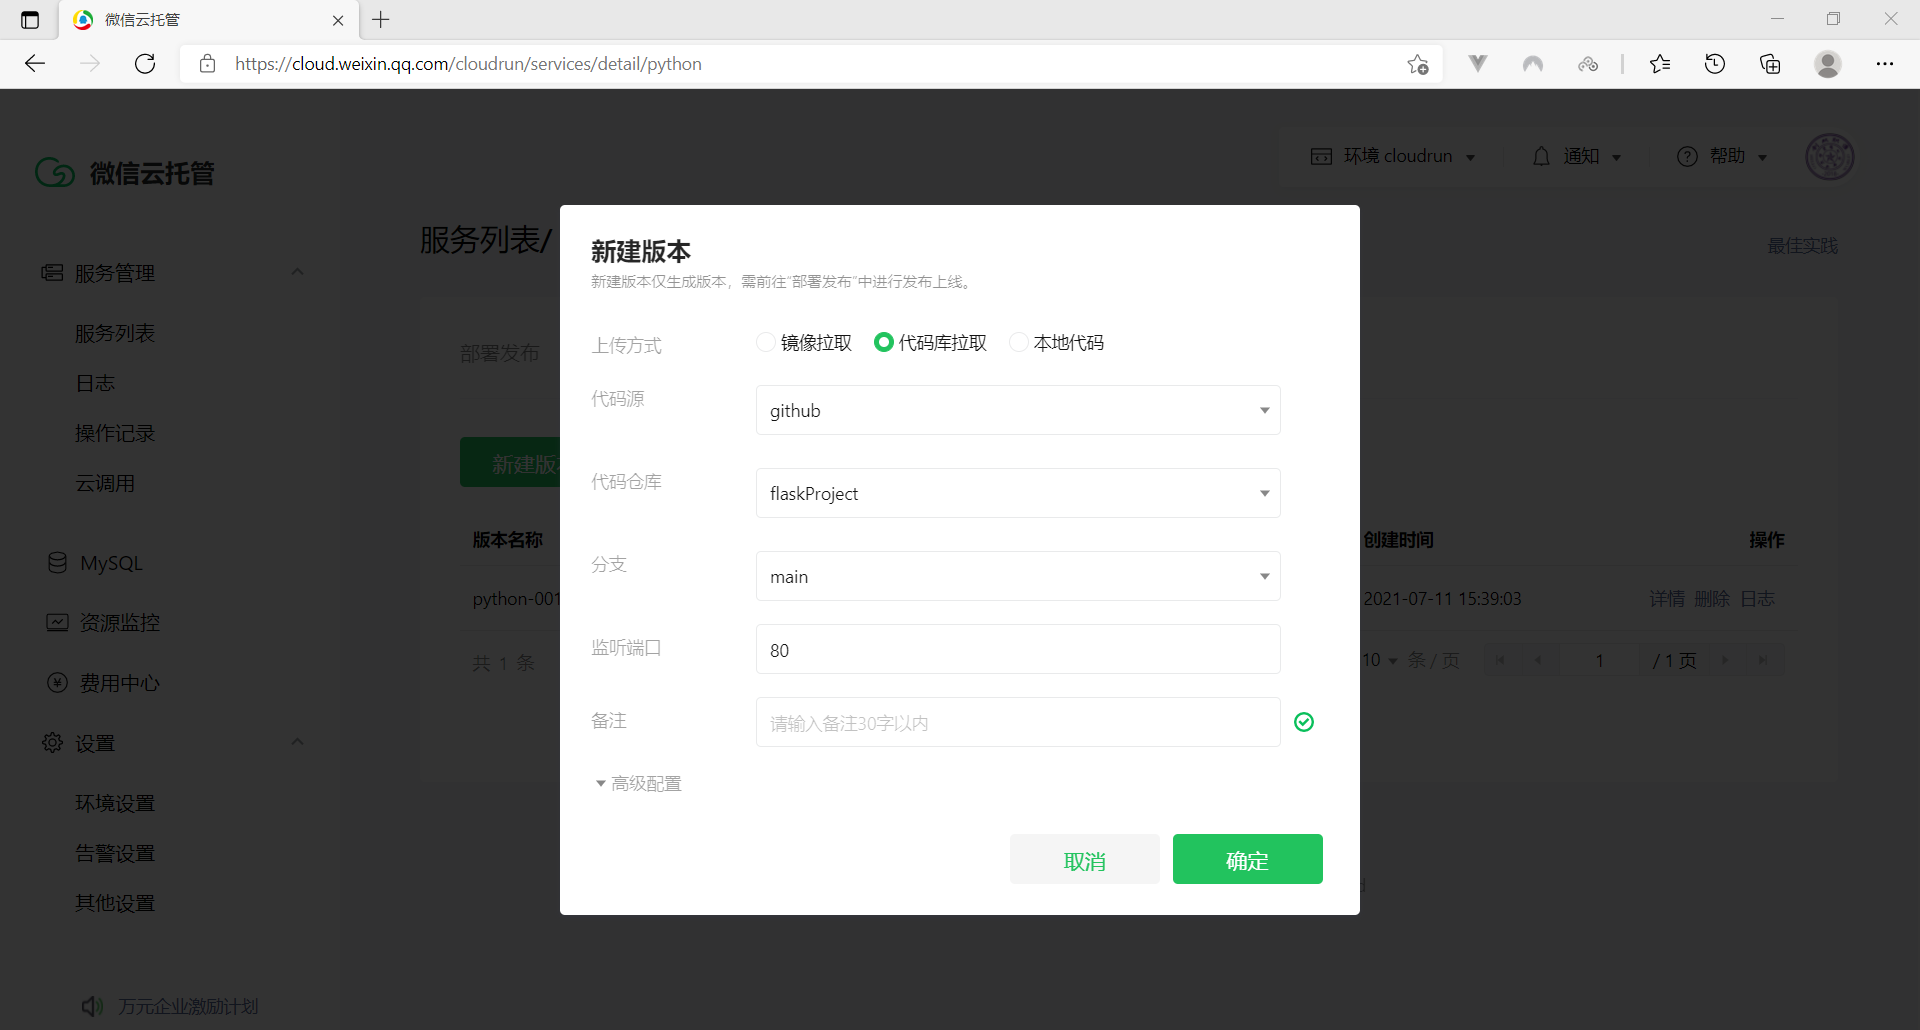Open the 代码源 github dropdown
This screenshot has height=1030, width=1920.
(1018, 411)
